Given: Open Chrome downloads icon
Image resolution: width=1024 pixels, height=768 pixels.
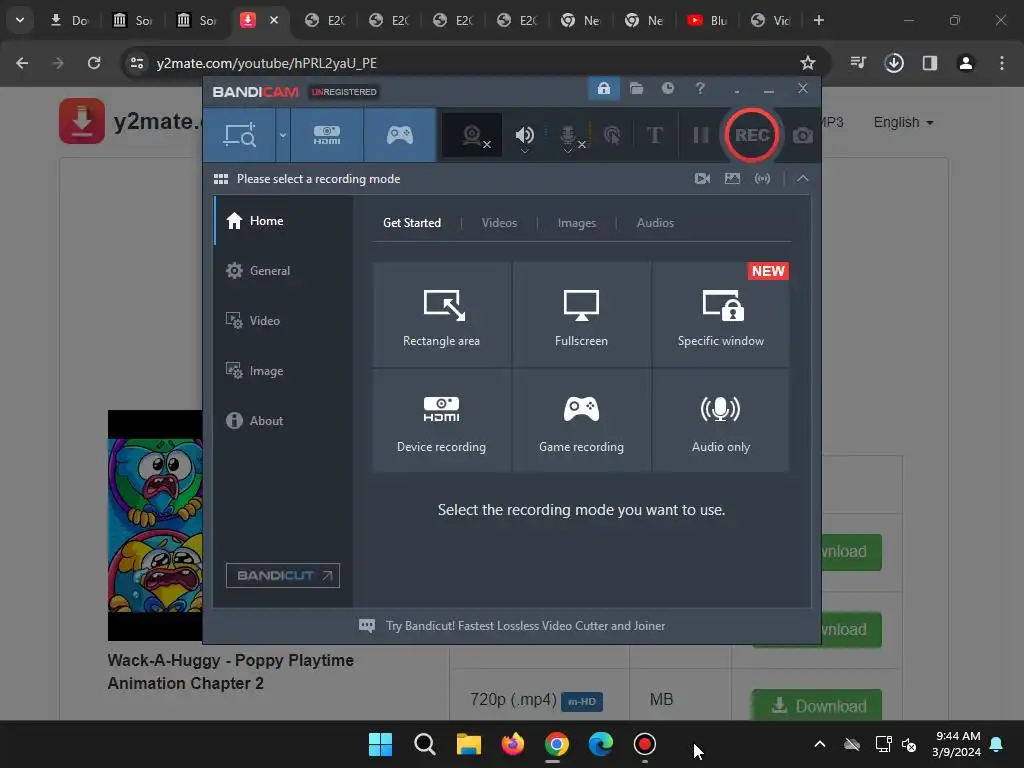Looking at the screenshot, I should pos(894,63).
